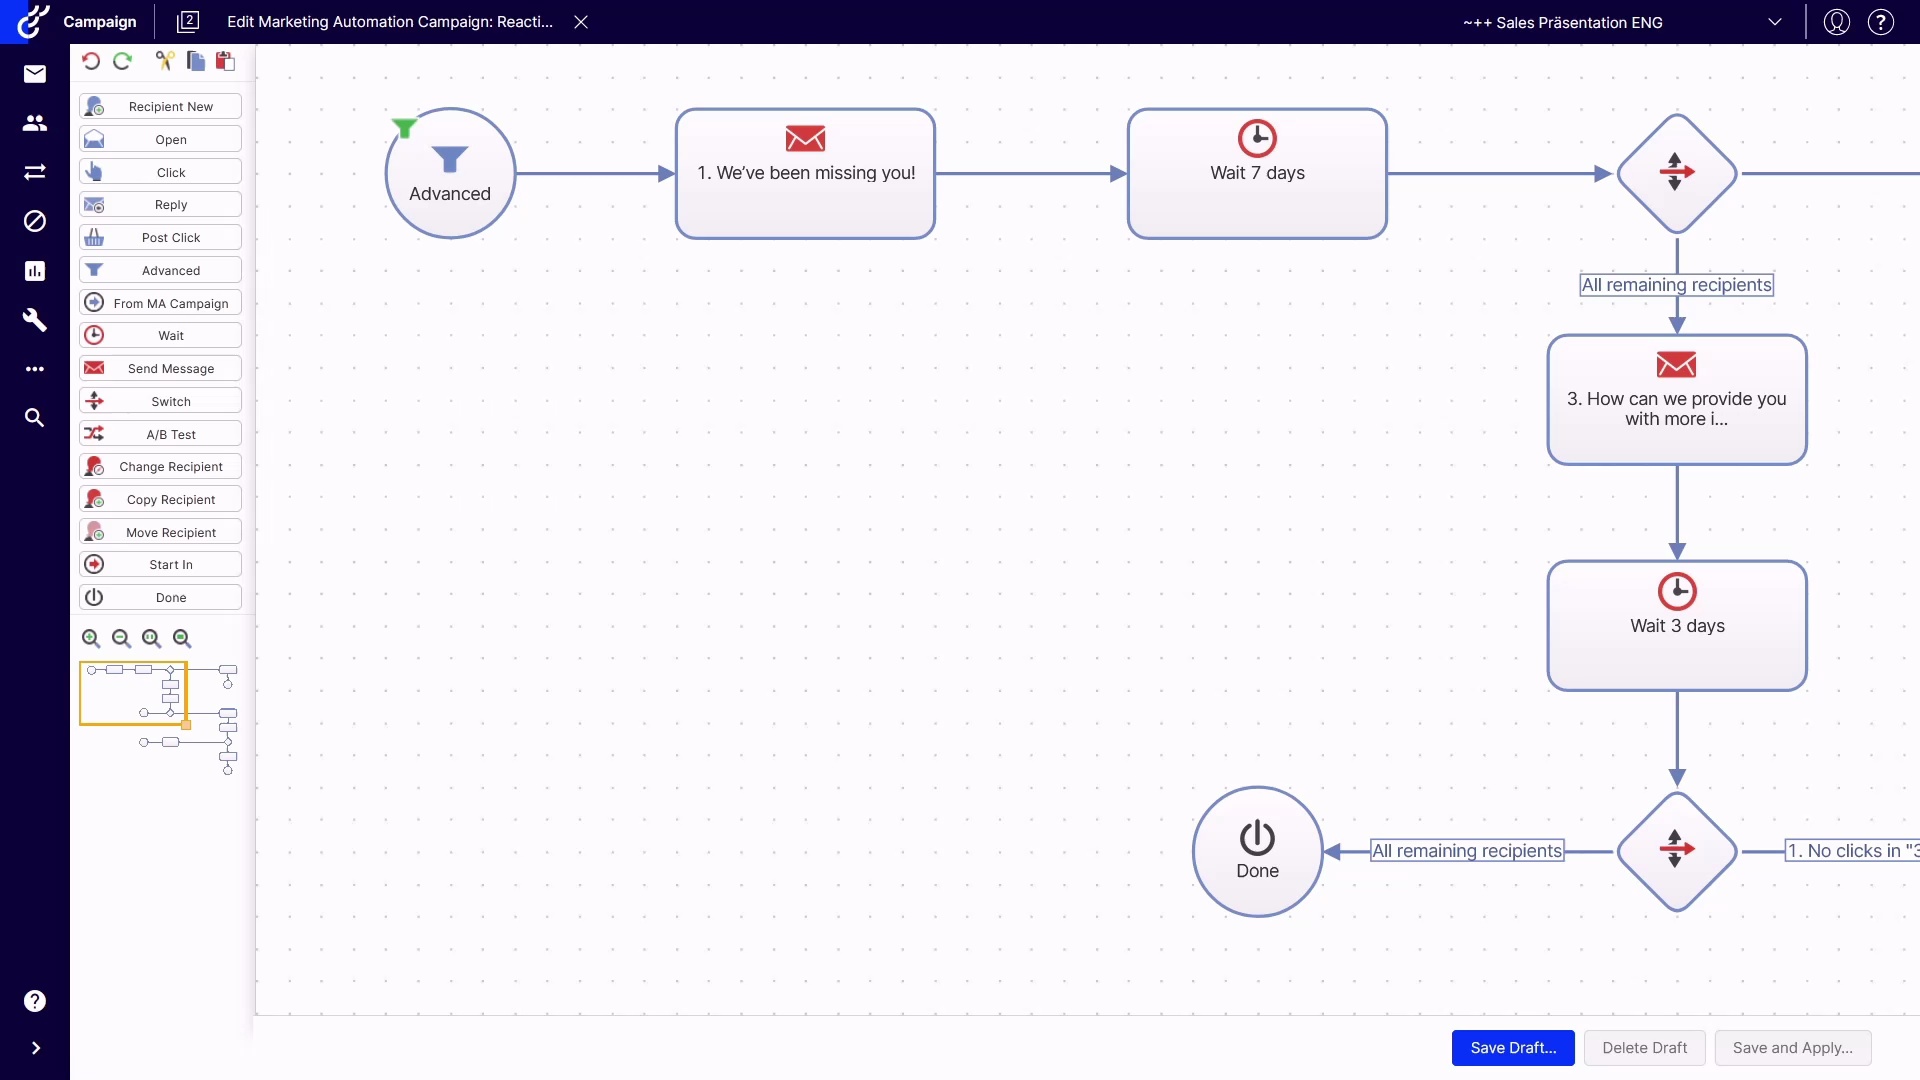
Task: Click the zoom in magnifier icon
Action: tap(90, 638)
